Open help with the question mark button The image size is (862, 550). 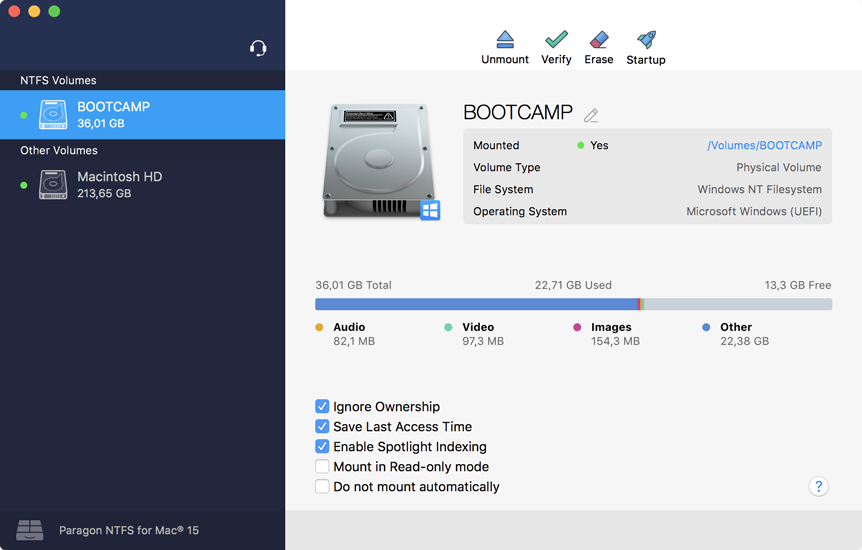(x=818, y=487)
